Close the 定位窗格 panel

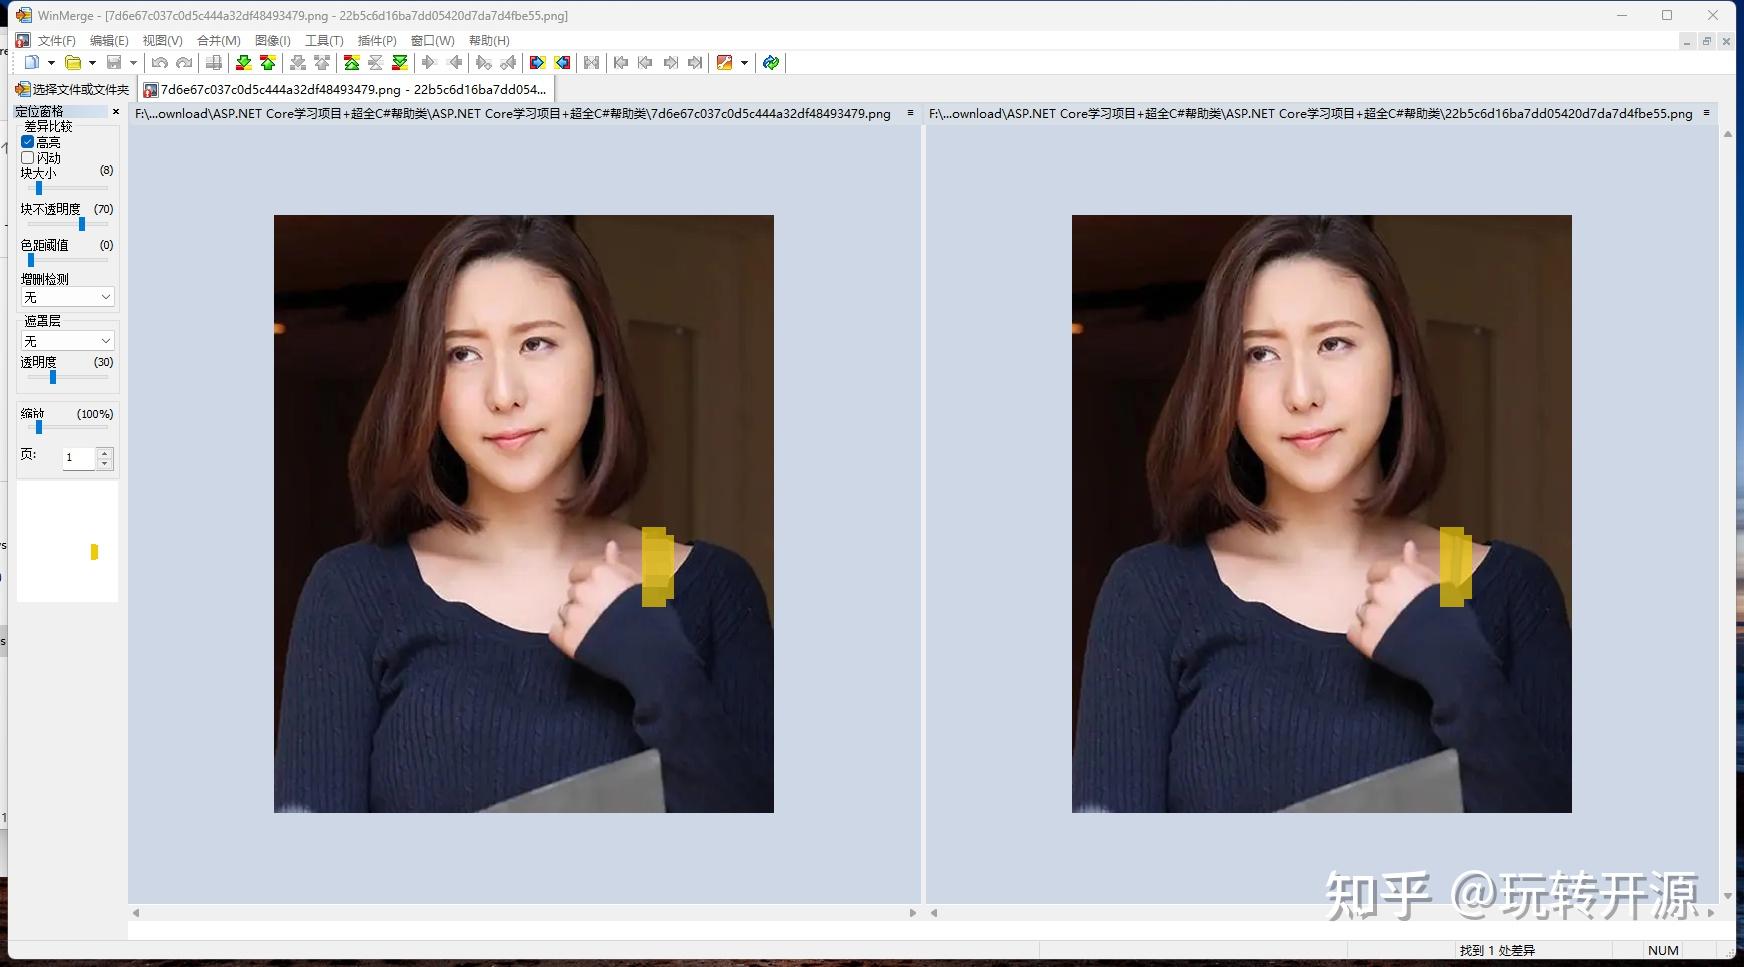(116, 111)
